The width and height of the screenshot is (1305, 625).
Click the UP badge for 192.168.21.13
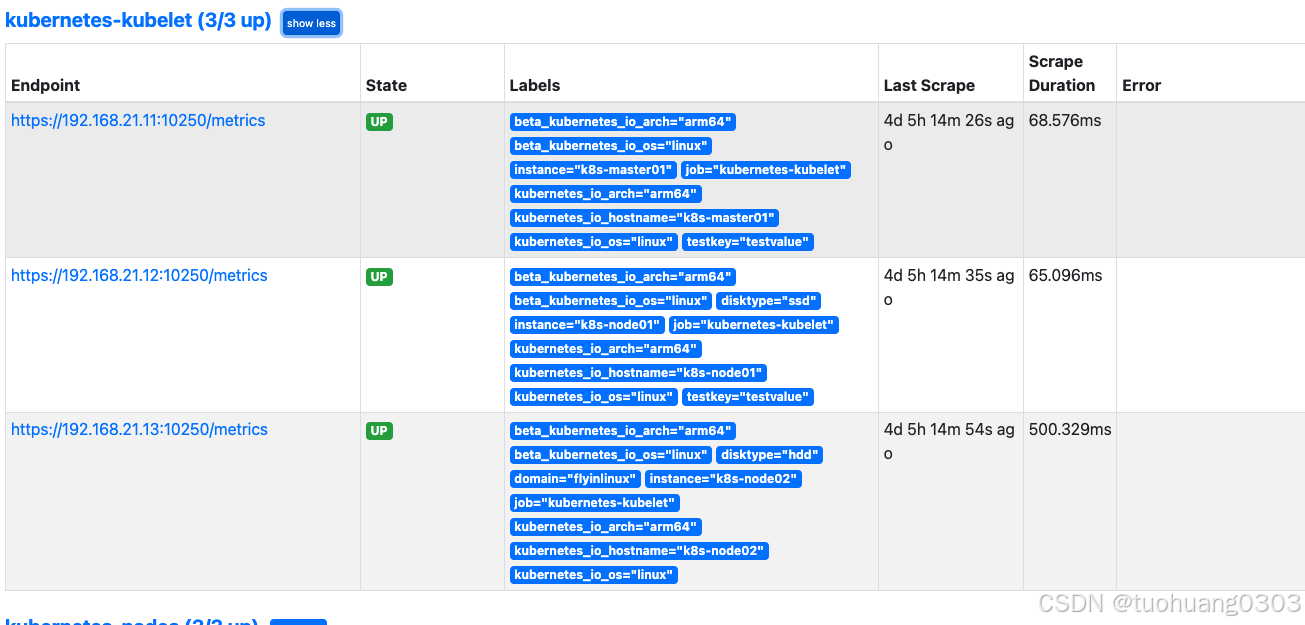(x=379, y=431)
